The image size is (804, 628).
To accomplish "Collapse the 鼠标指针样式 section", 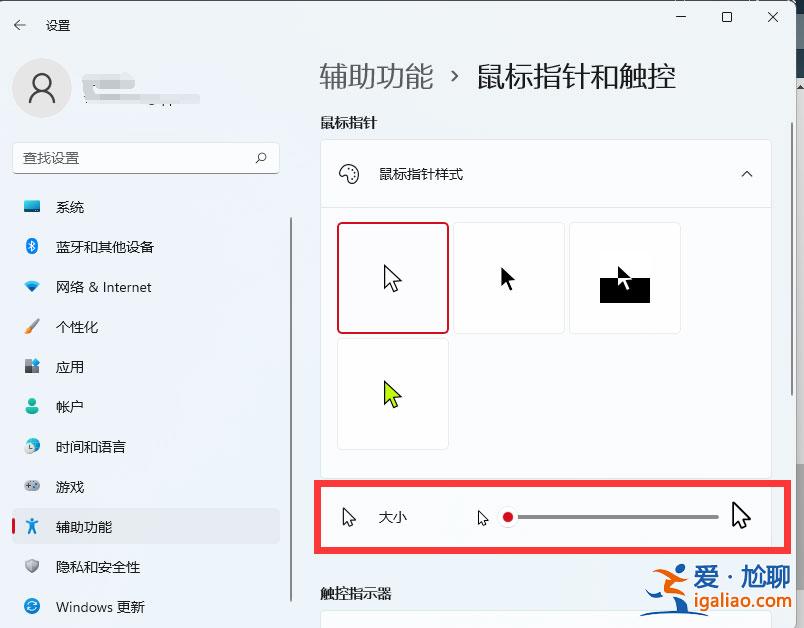I will (x=747, y=173).
